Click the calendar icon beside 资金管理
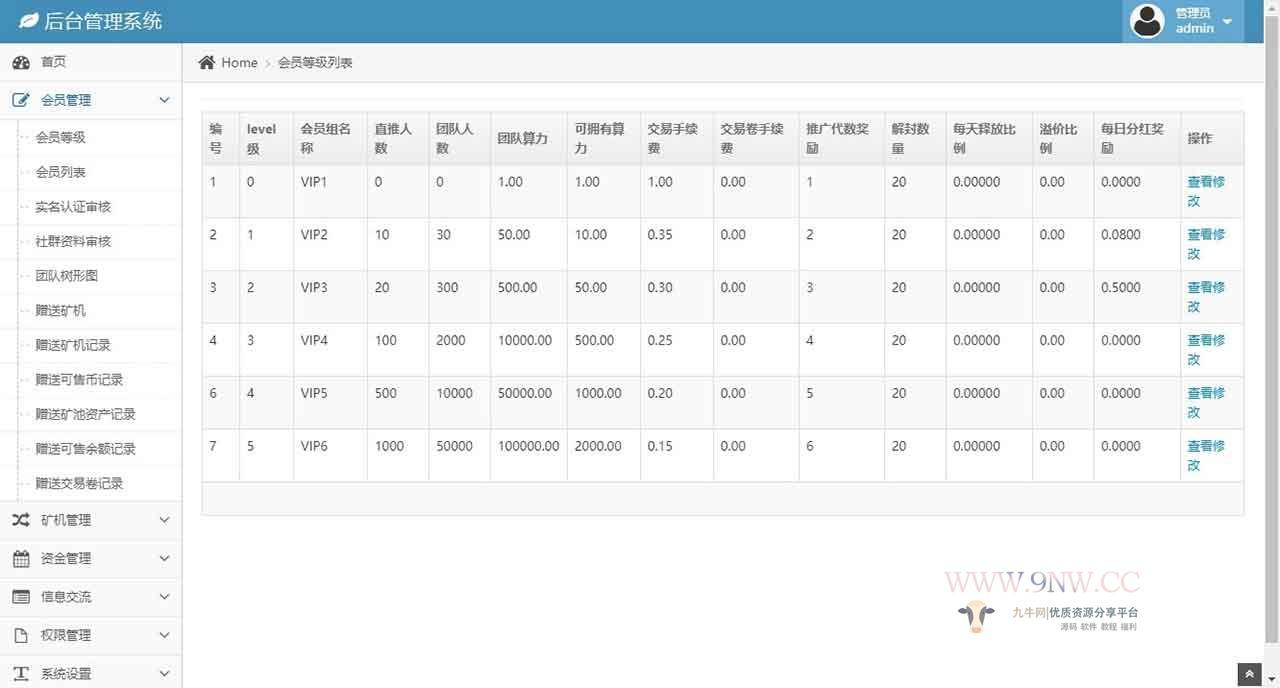The width and height of the screenshot is (1280, 688). pos(23,558)
